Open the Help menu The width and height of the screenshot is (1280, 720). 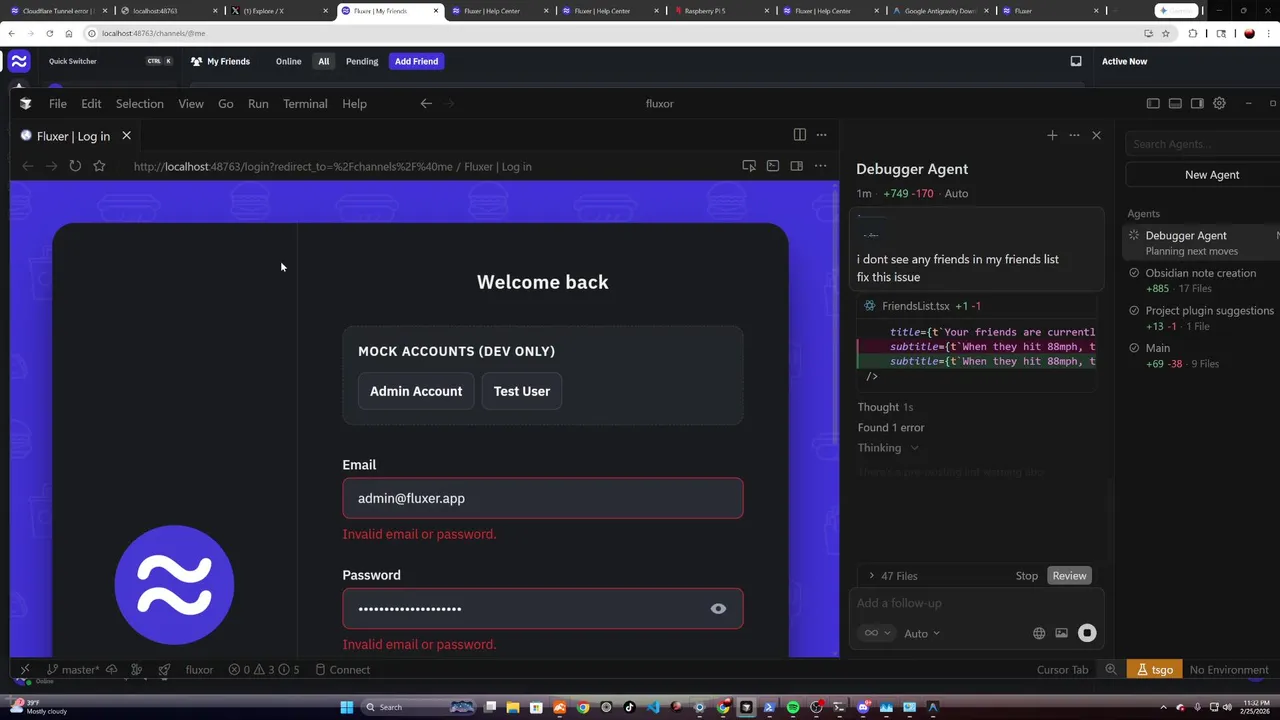point(354,104)
